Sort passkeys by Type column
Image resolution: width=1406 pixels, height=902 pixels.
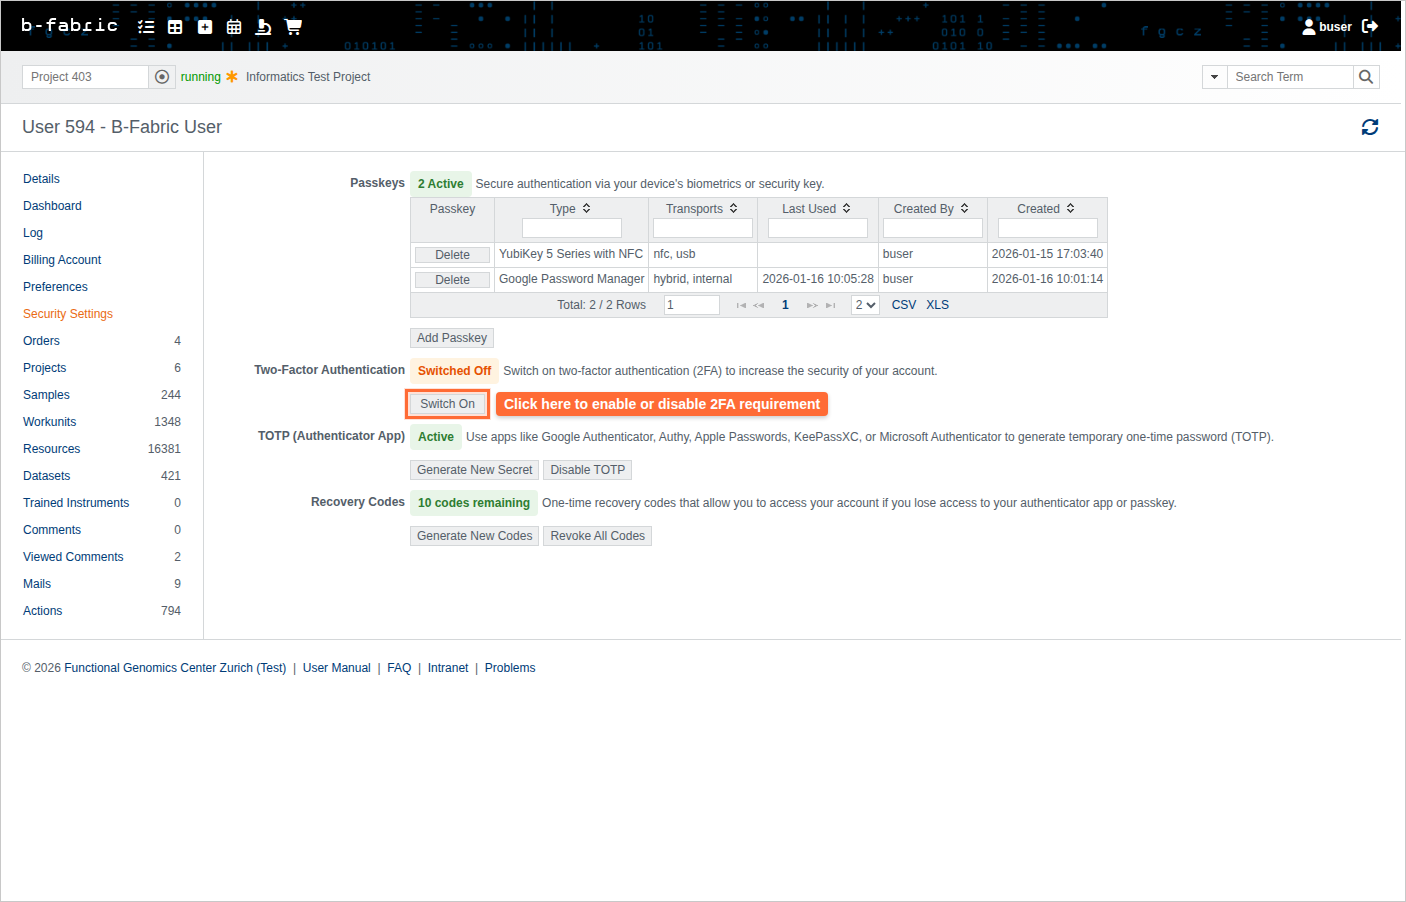[x=586, y=209]
